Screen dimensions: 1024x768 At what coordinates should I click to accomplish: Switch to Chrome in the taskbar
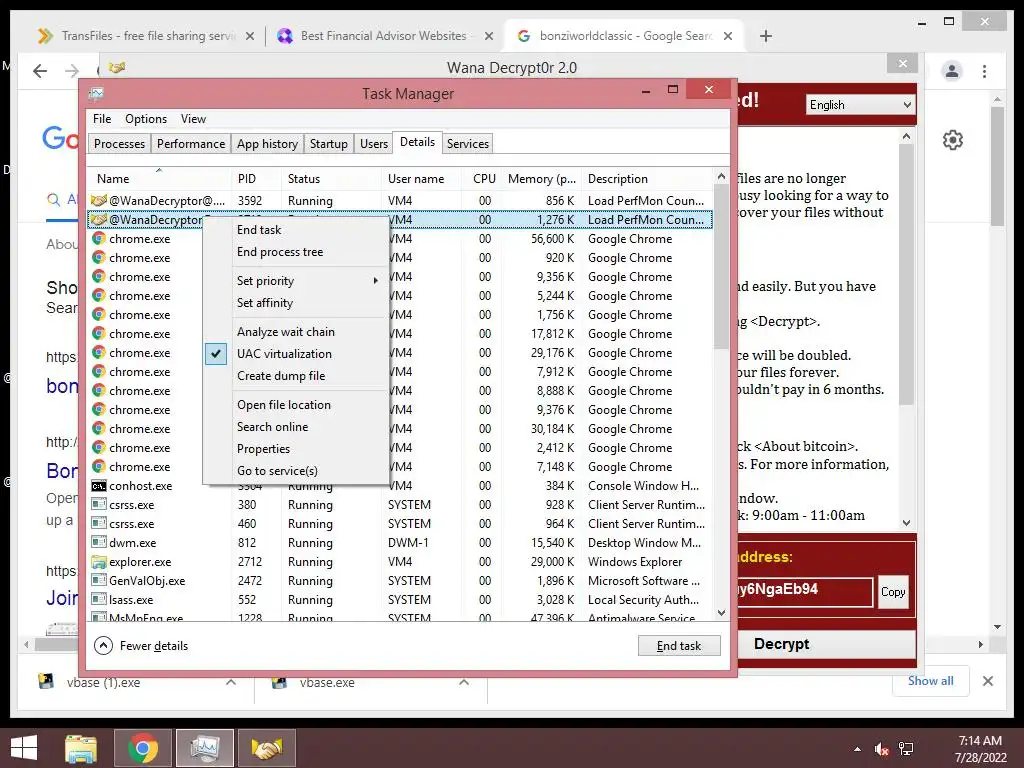143,748
